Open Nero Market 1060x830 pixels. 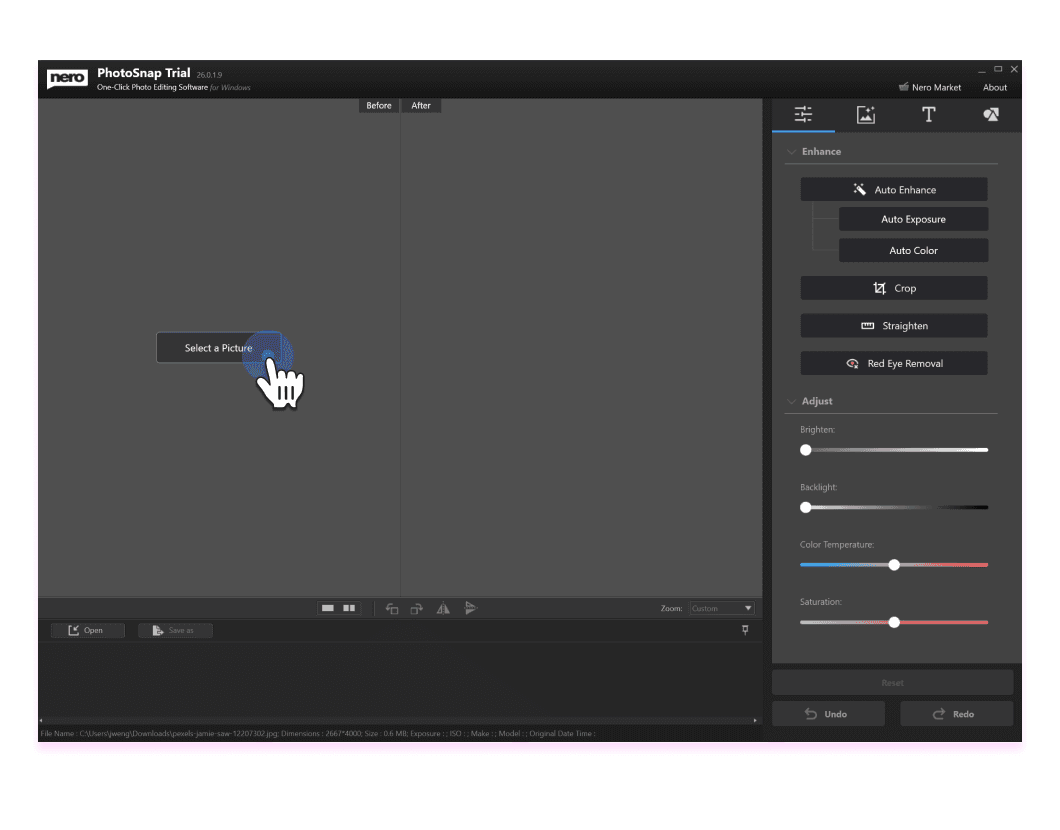(x=930, y=87)
